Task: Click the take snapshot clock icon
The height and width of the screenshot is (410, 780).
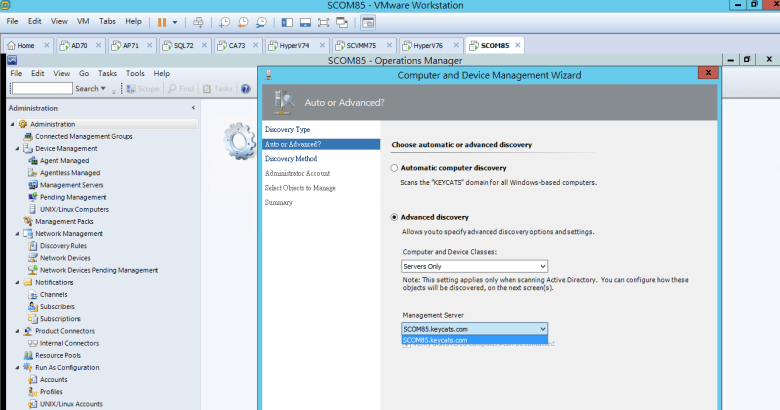Action: point(224,21)
